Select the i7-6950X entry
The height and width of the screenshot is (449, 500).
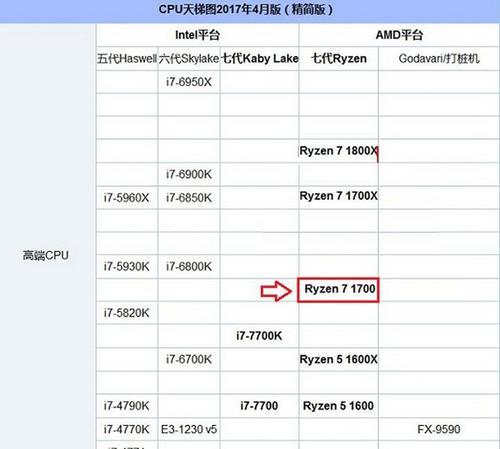[189, 82]
